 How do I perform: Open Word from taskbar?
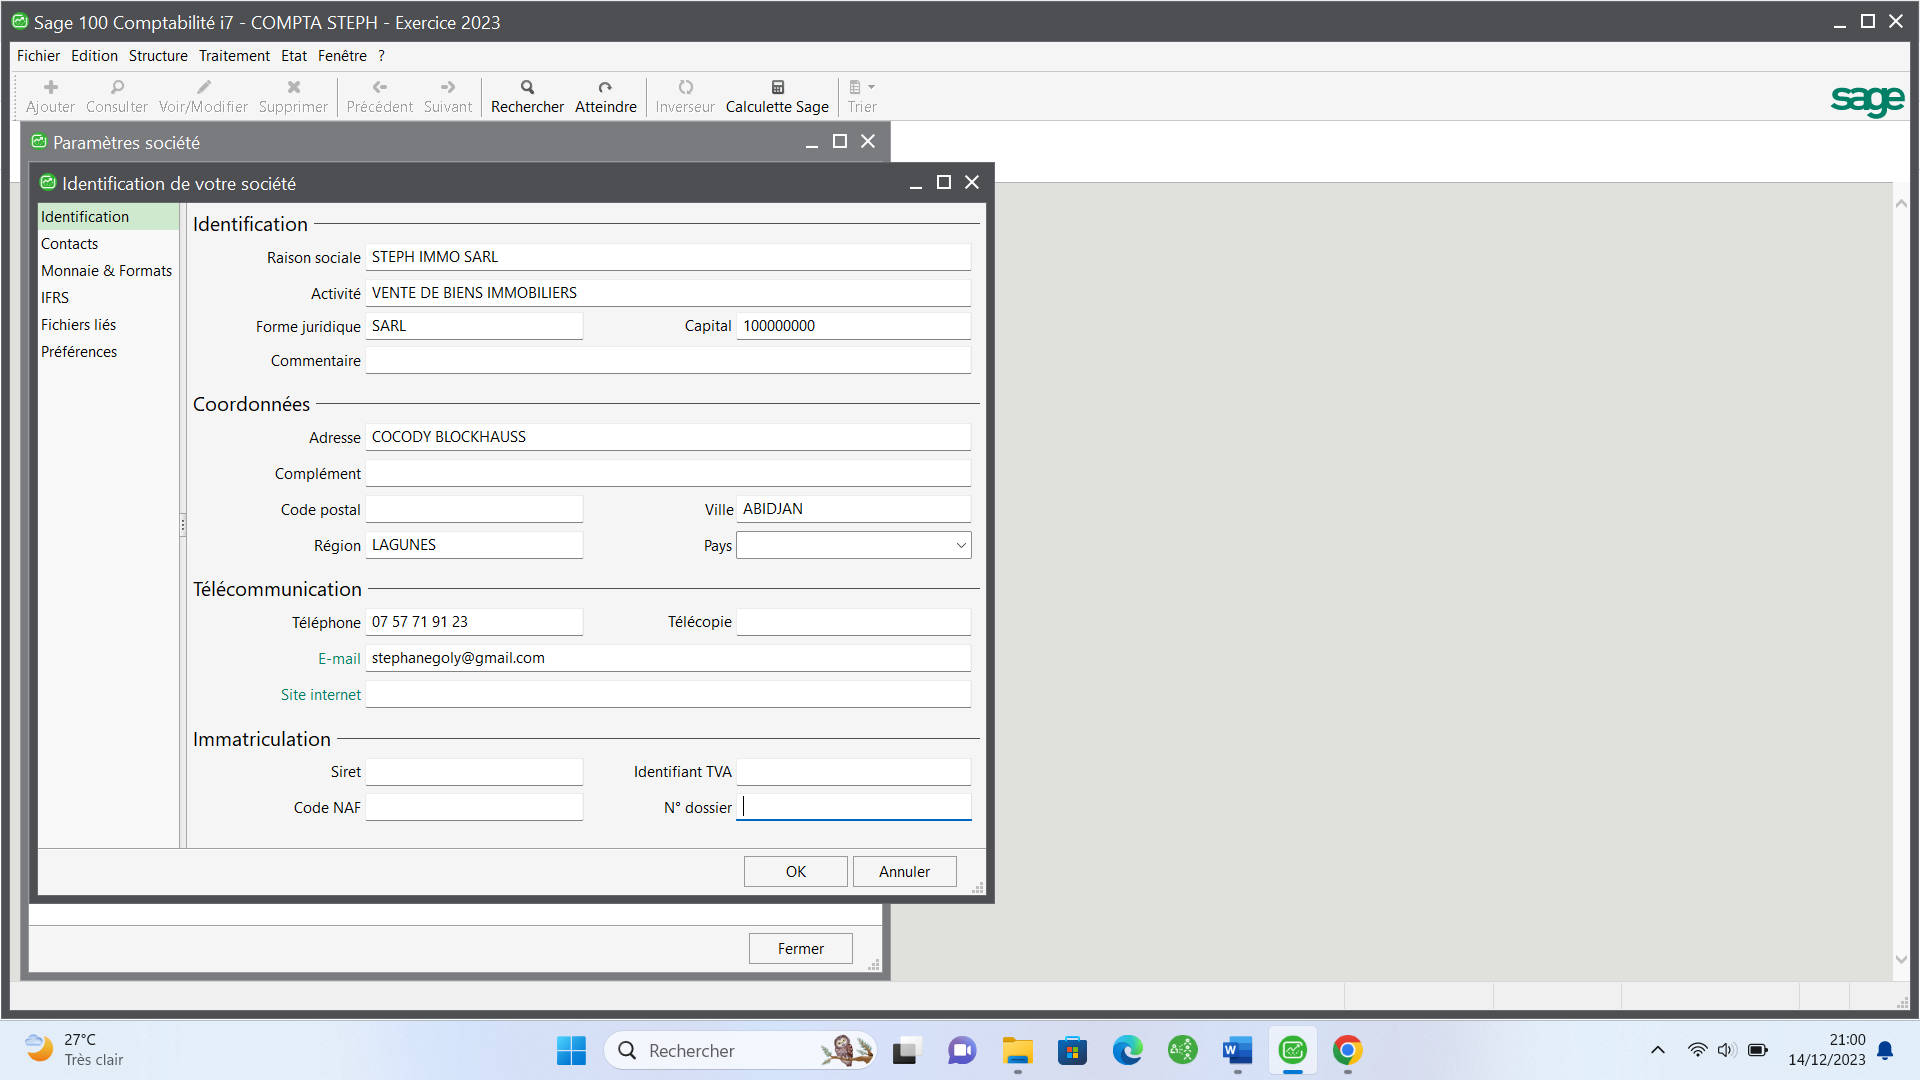pos(1237,1050)
